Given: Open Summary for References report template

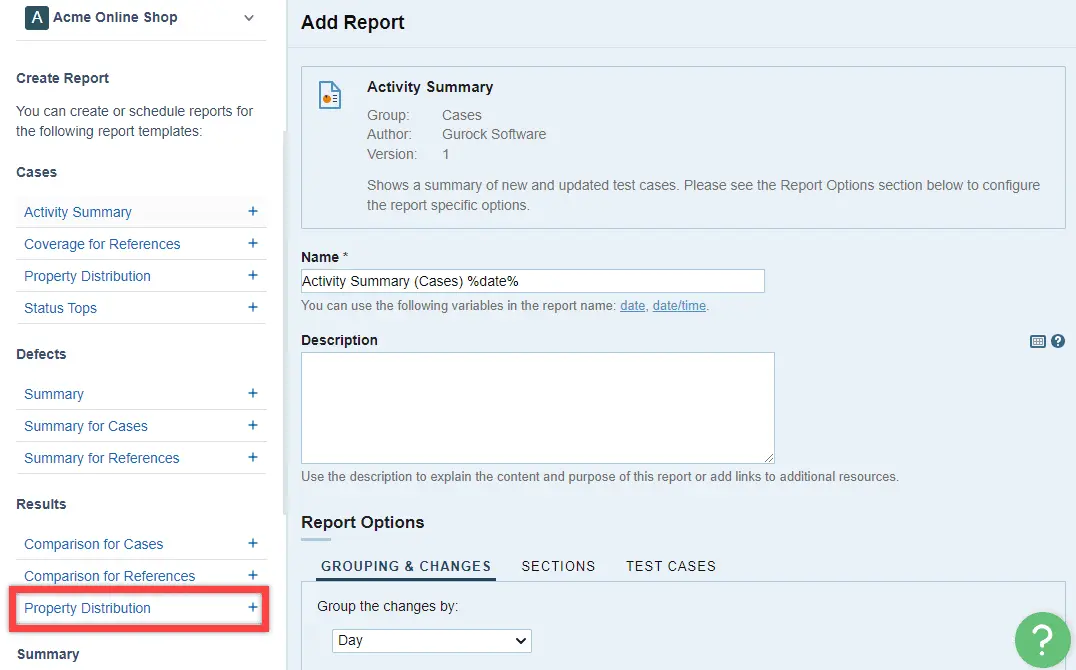Looking at the screenshot, I should [102, 458].
